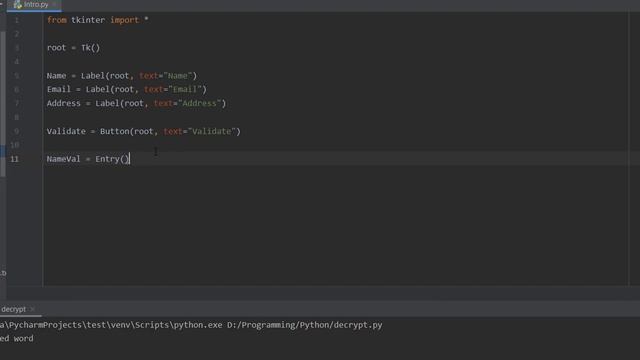Select the Intro.py editor tab
The image size is (640, 360).
(34, 5)
